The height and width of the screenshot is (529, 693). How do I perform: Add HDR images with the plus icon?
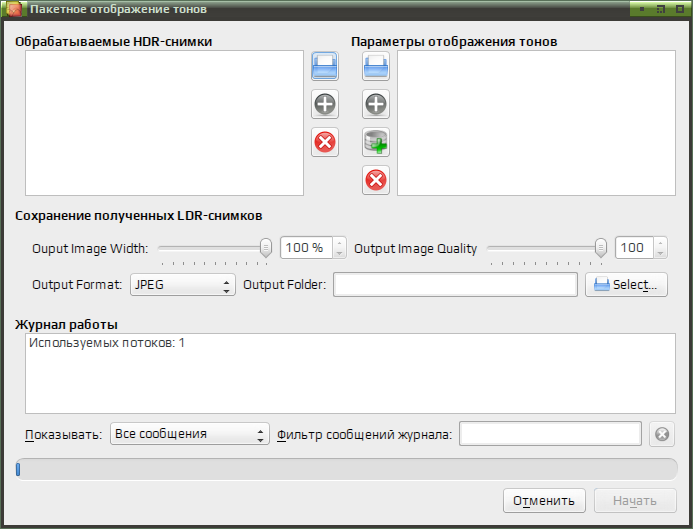[x=325, y=104]
